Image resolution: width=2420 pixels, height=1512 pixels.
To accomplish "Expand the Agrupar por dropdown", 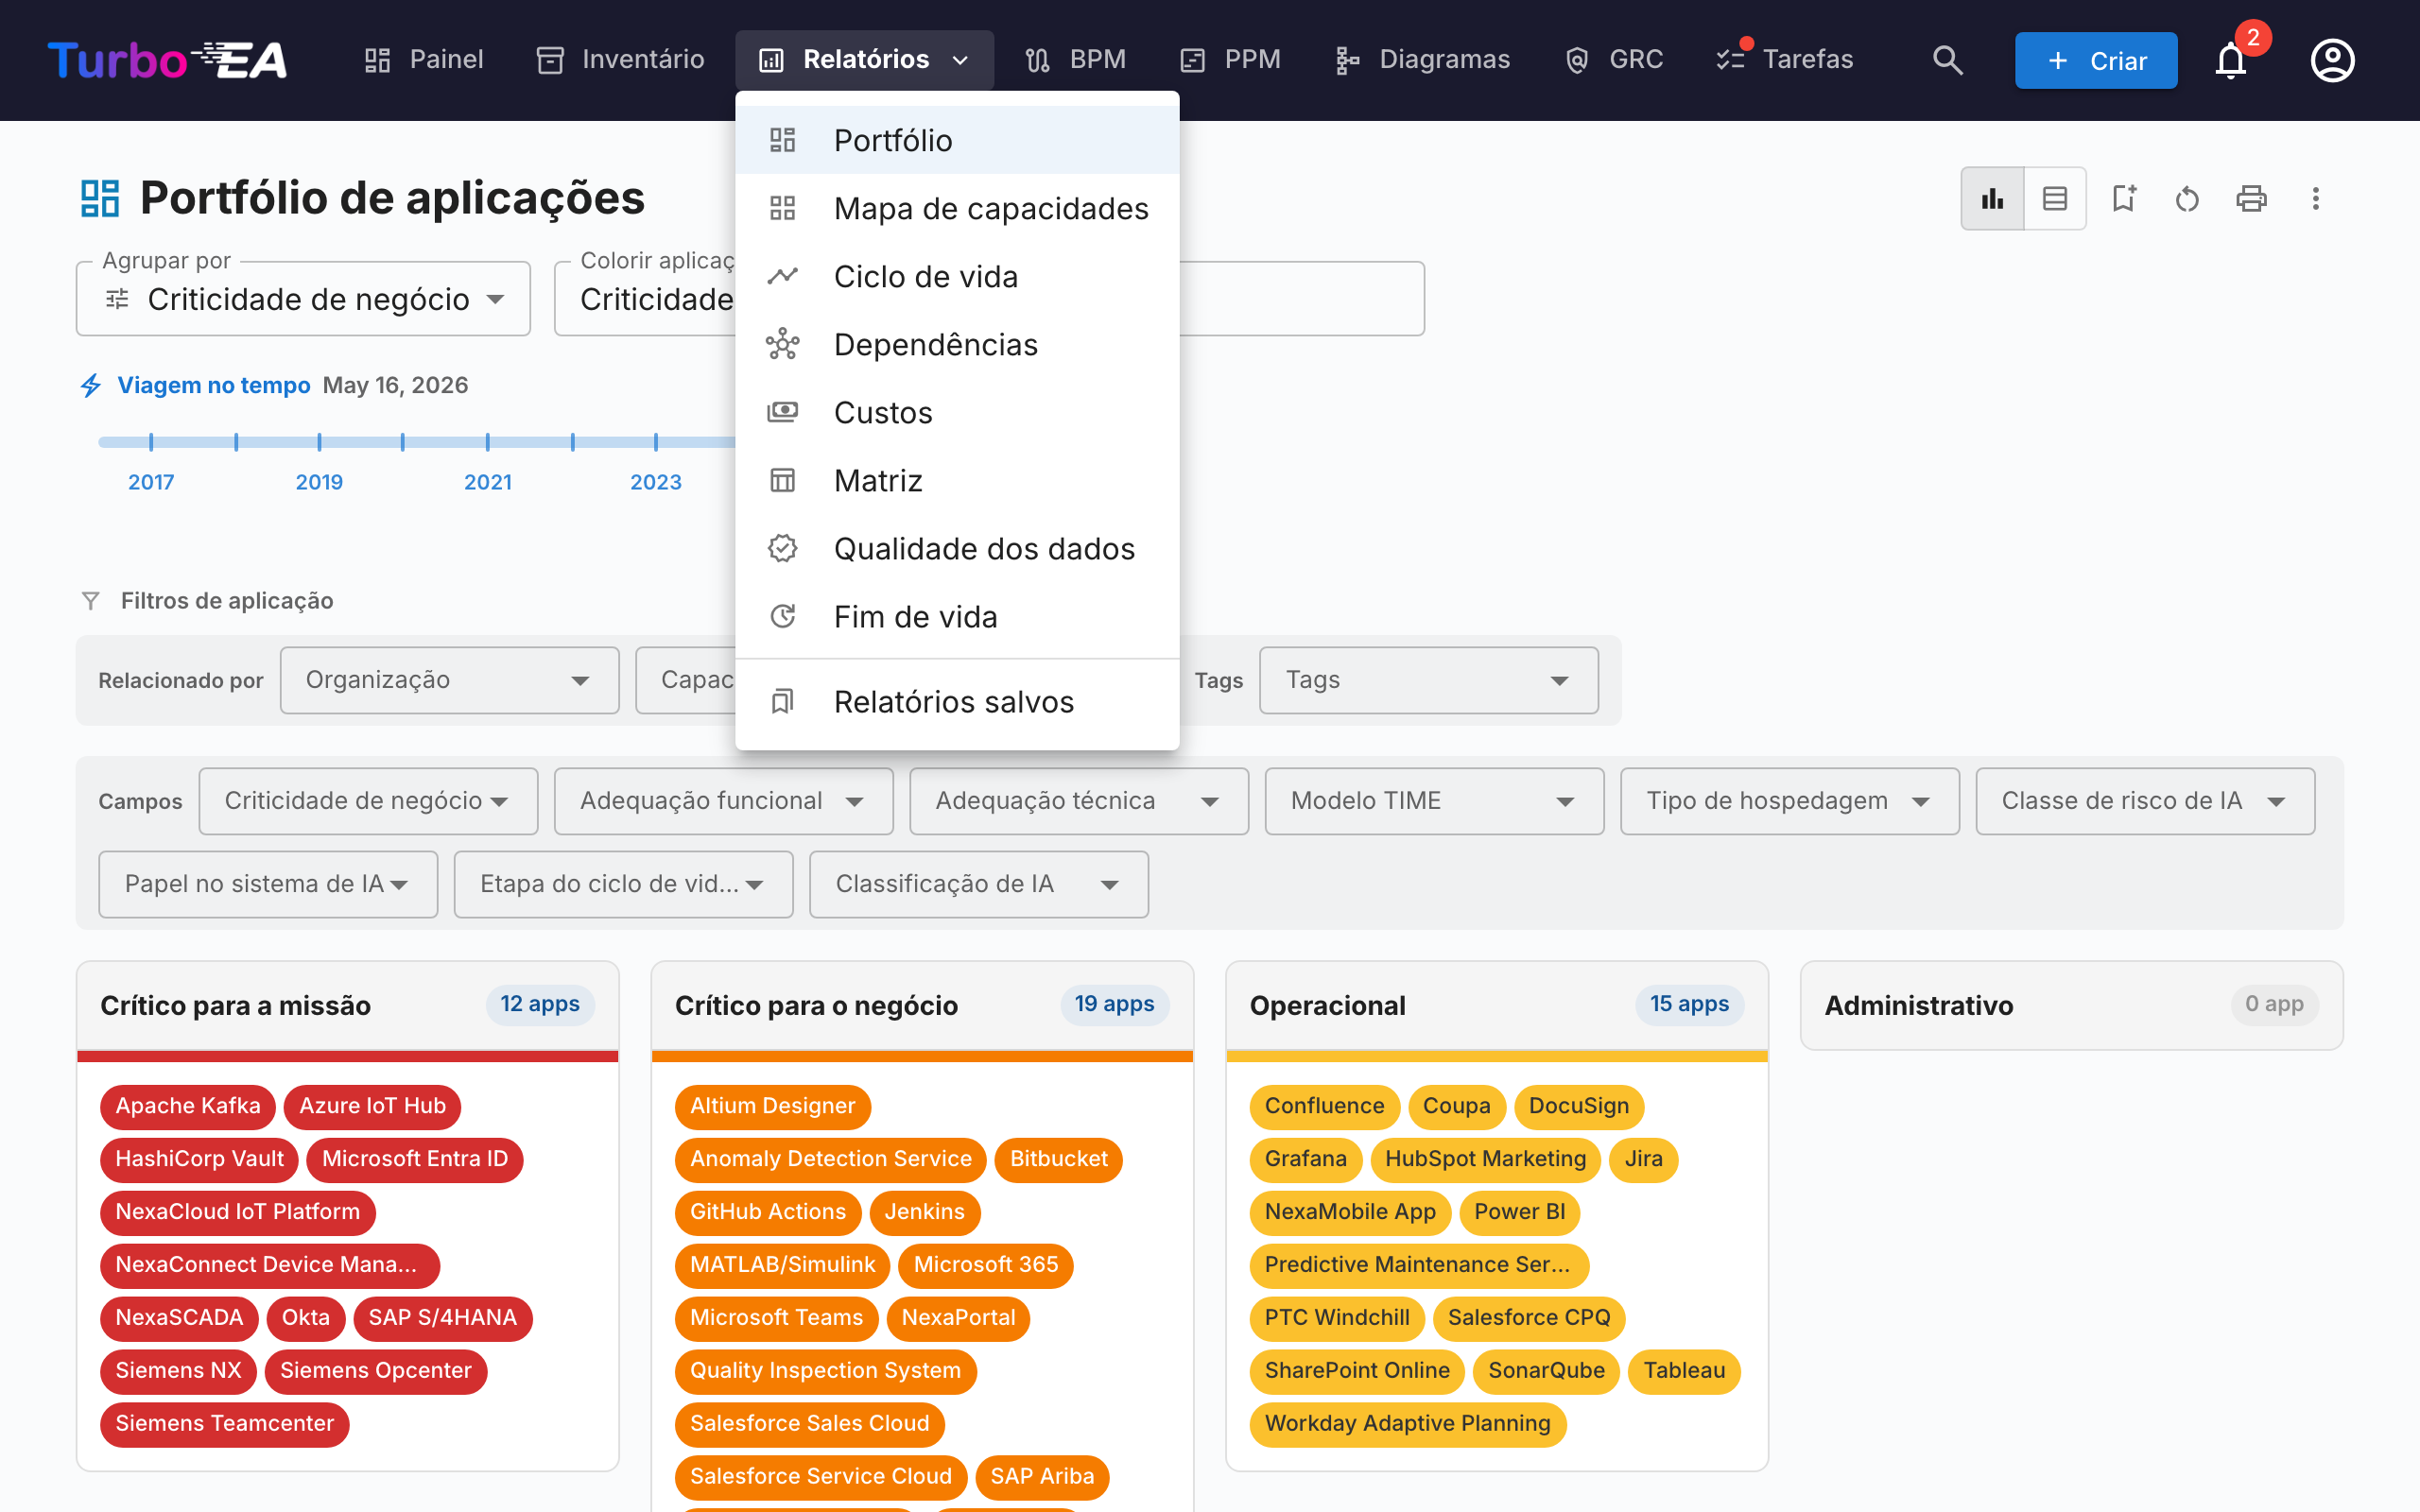I will click(303, 299).
